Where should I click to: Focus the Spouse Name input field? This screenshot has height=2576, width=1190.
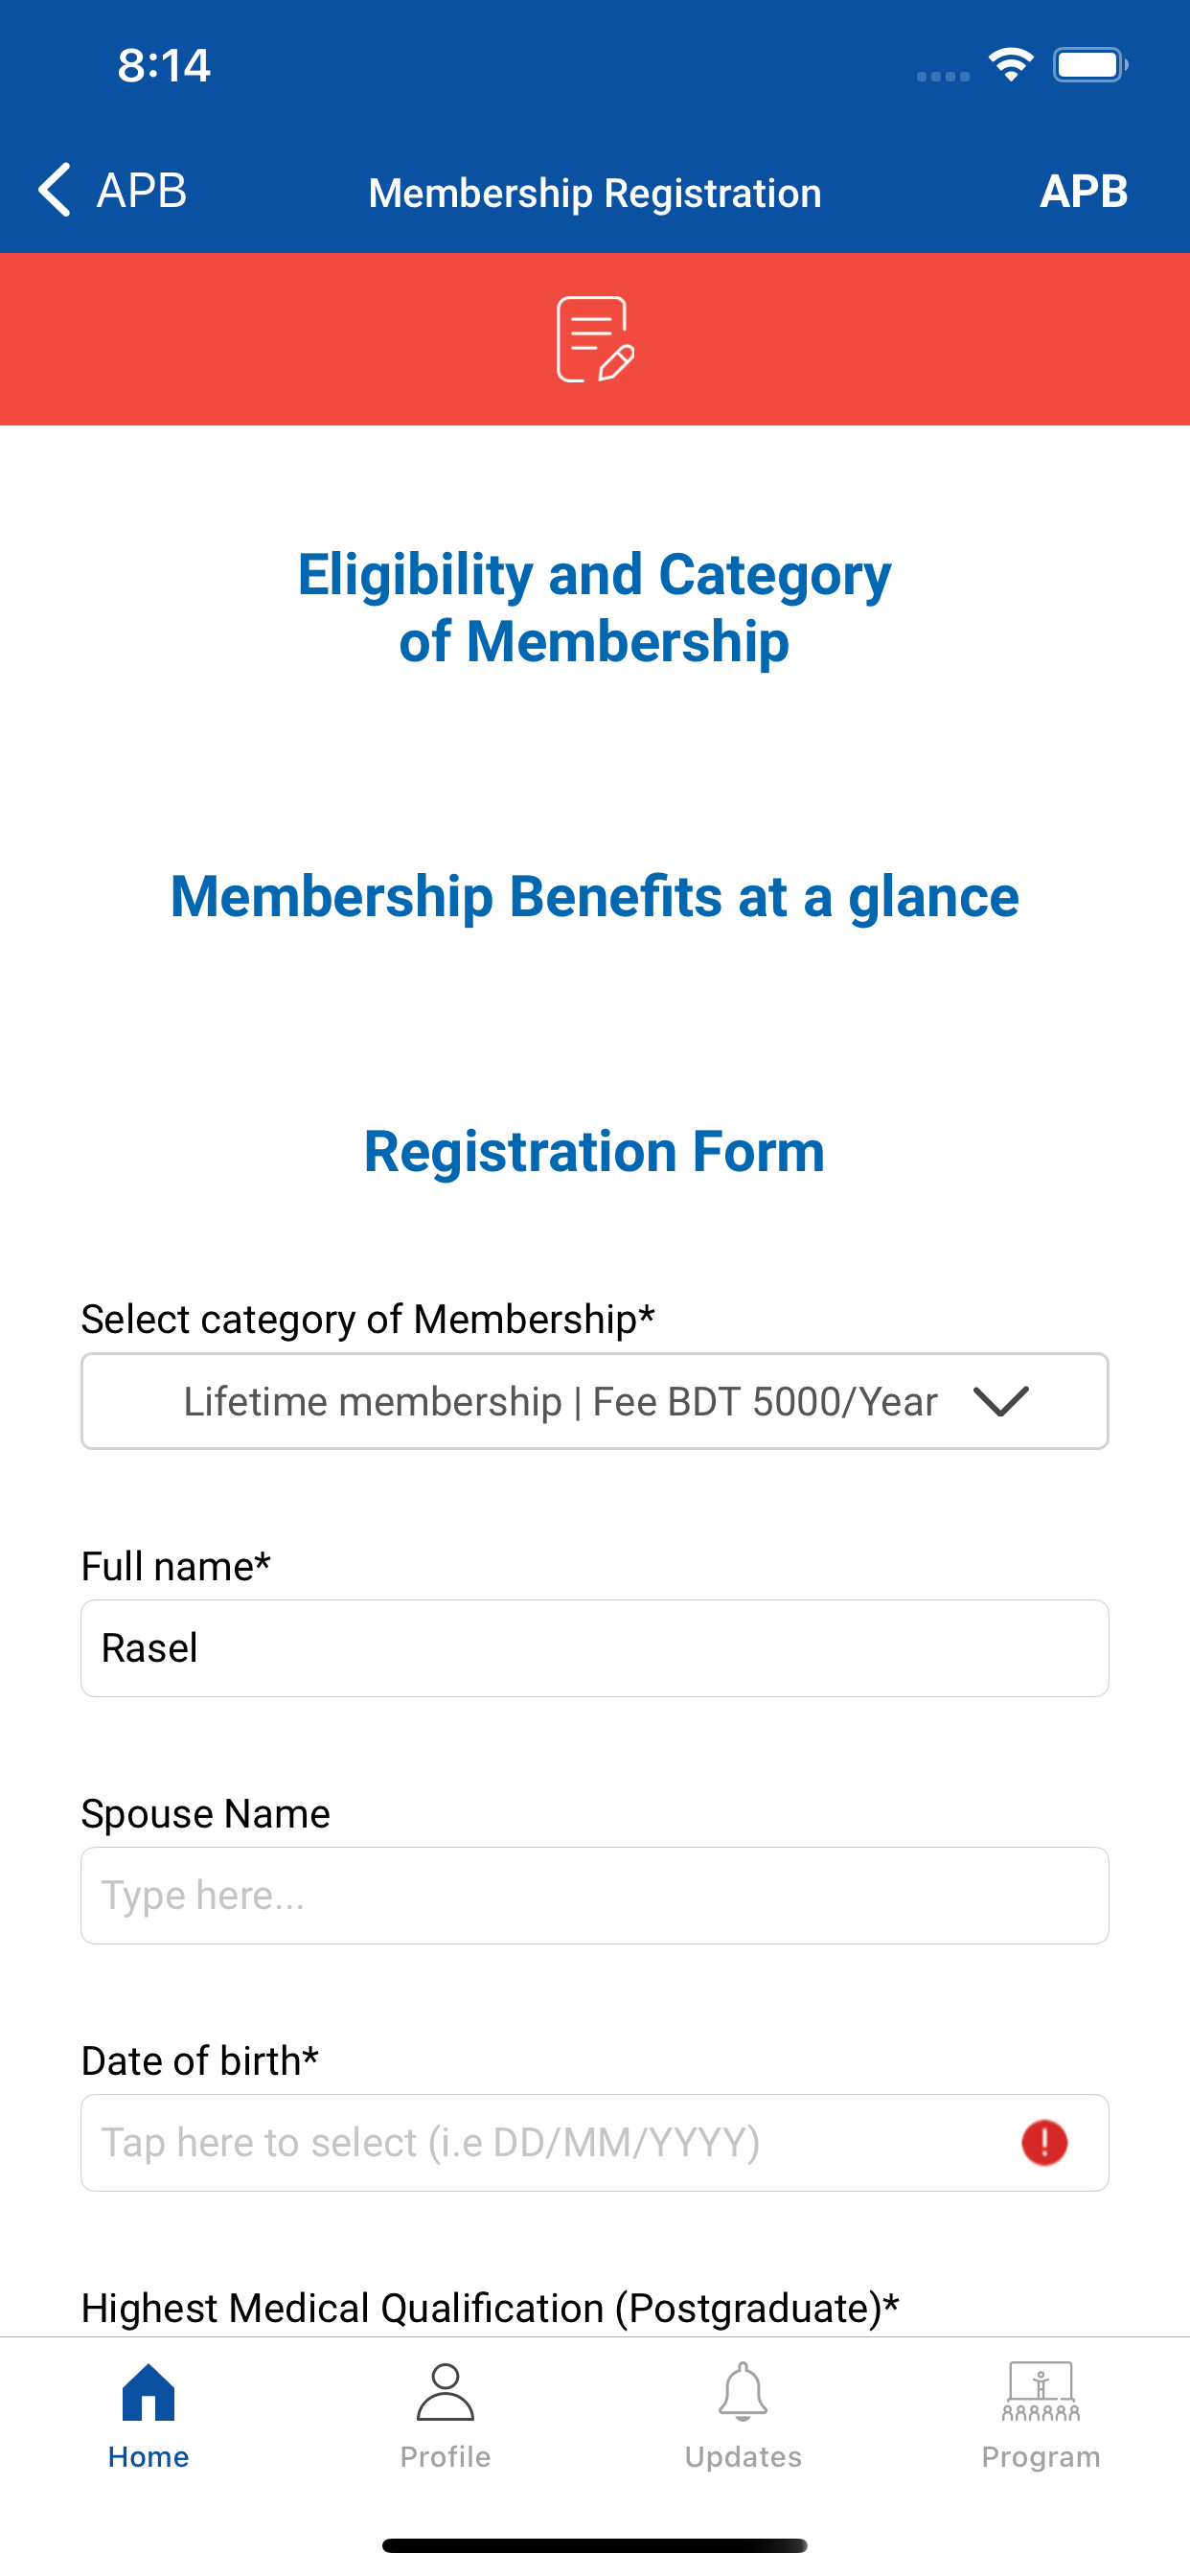coord(595,1895)
